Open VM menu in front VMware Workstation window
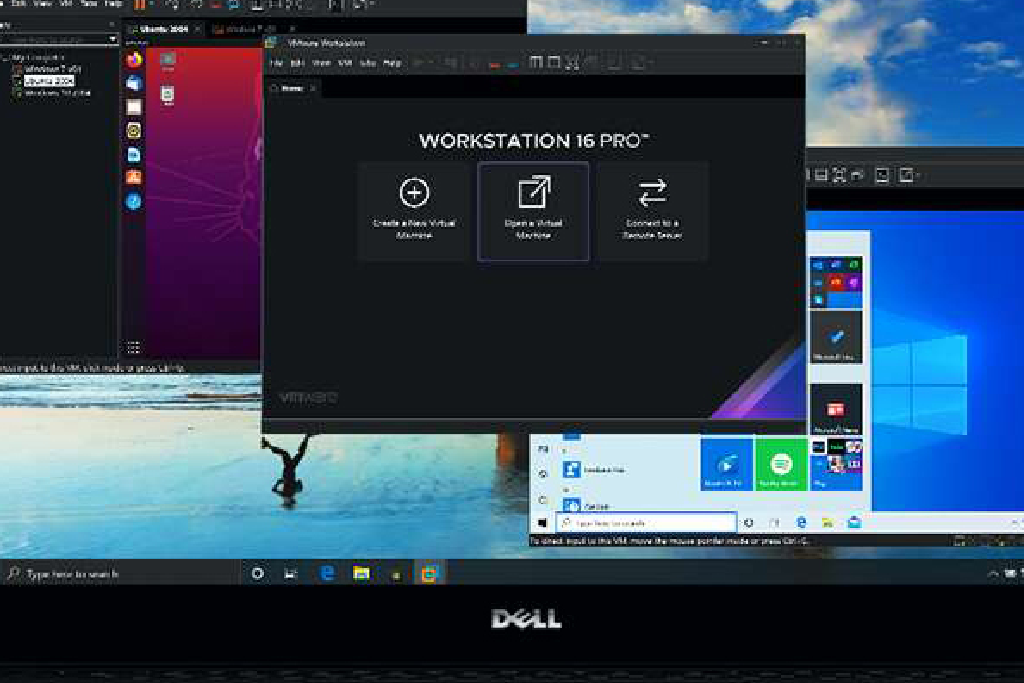The image size is (1024, 683). pyautogui.click(x=345, y=63)
